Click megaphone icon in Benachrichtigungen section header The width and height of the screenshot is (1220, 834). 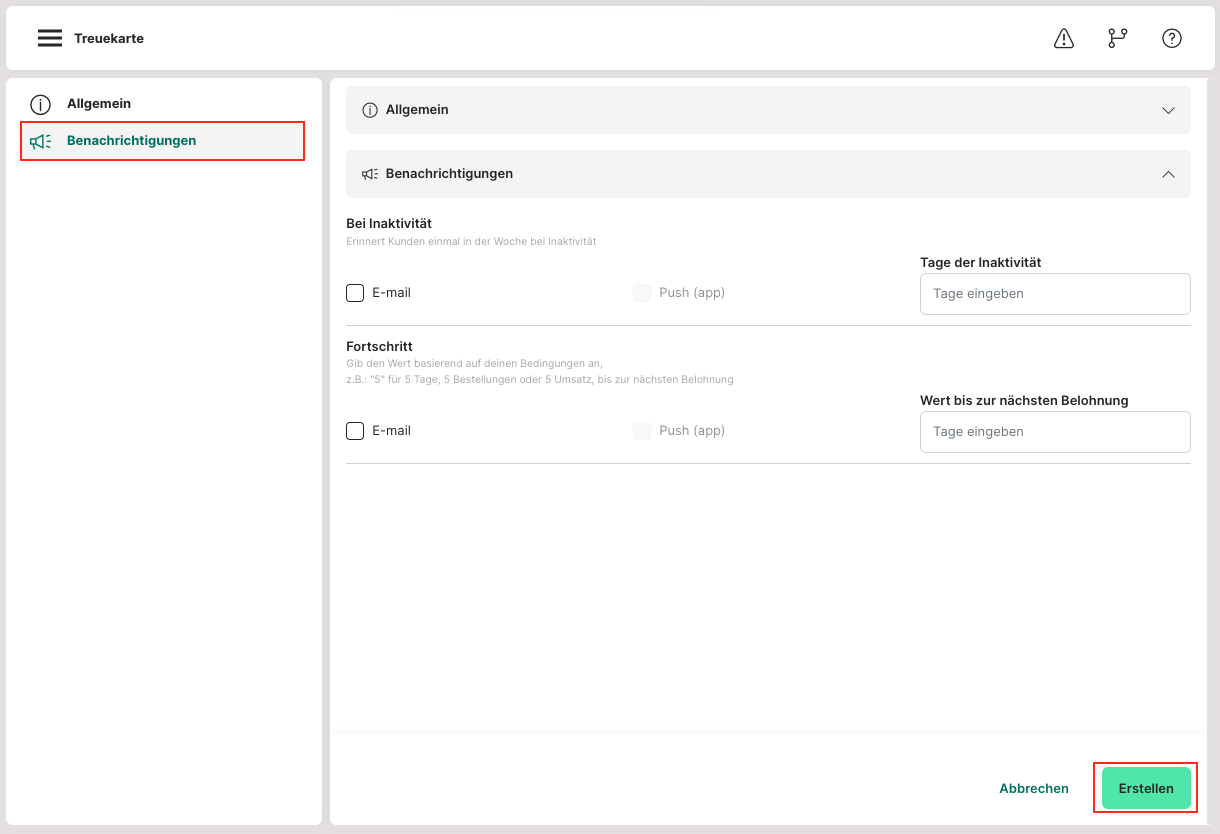[x=369, y=174]
